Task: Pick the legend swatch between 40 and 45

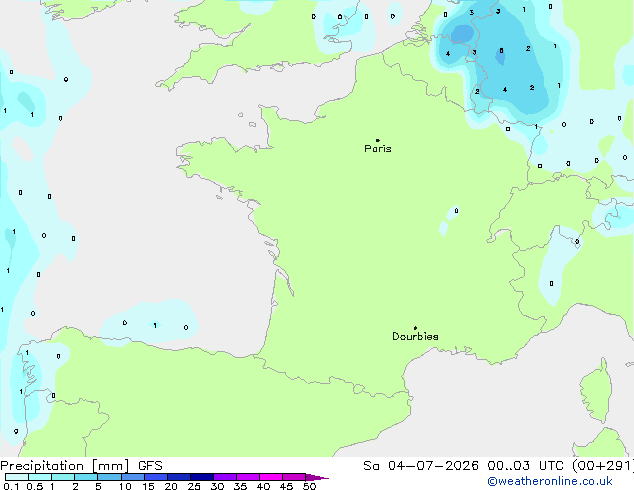Action: coord(271,477)
